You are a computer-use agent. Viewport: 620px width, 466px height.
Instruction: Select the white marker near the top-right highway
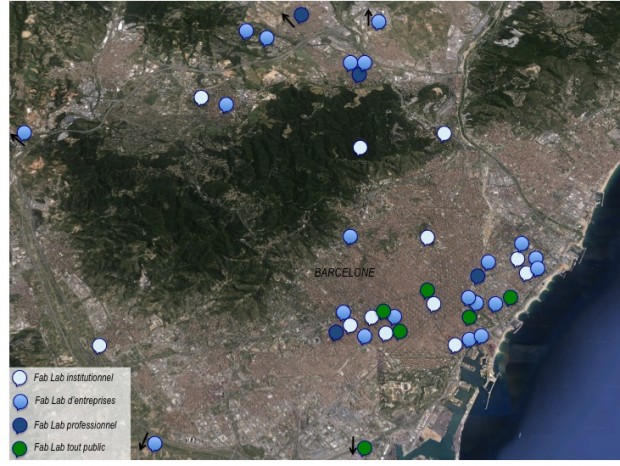pos(444,133)
